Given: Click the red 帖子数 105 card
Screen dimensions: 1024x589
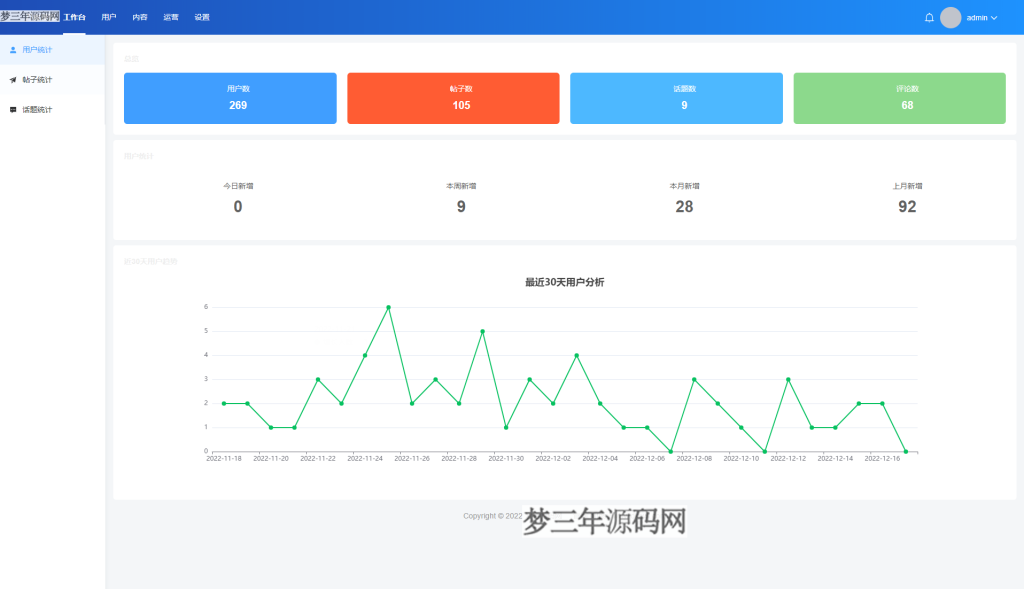Looking at the screenshot, I should 453,98.
